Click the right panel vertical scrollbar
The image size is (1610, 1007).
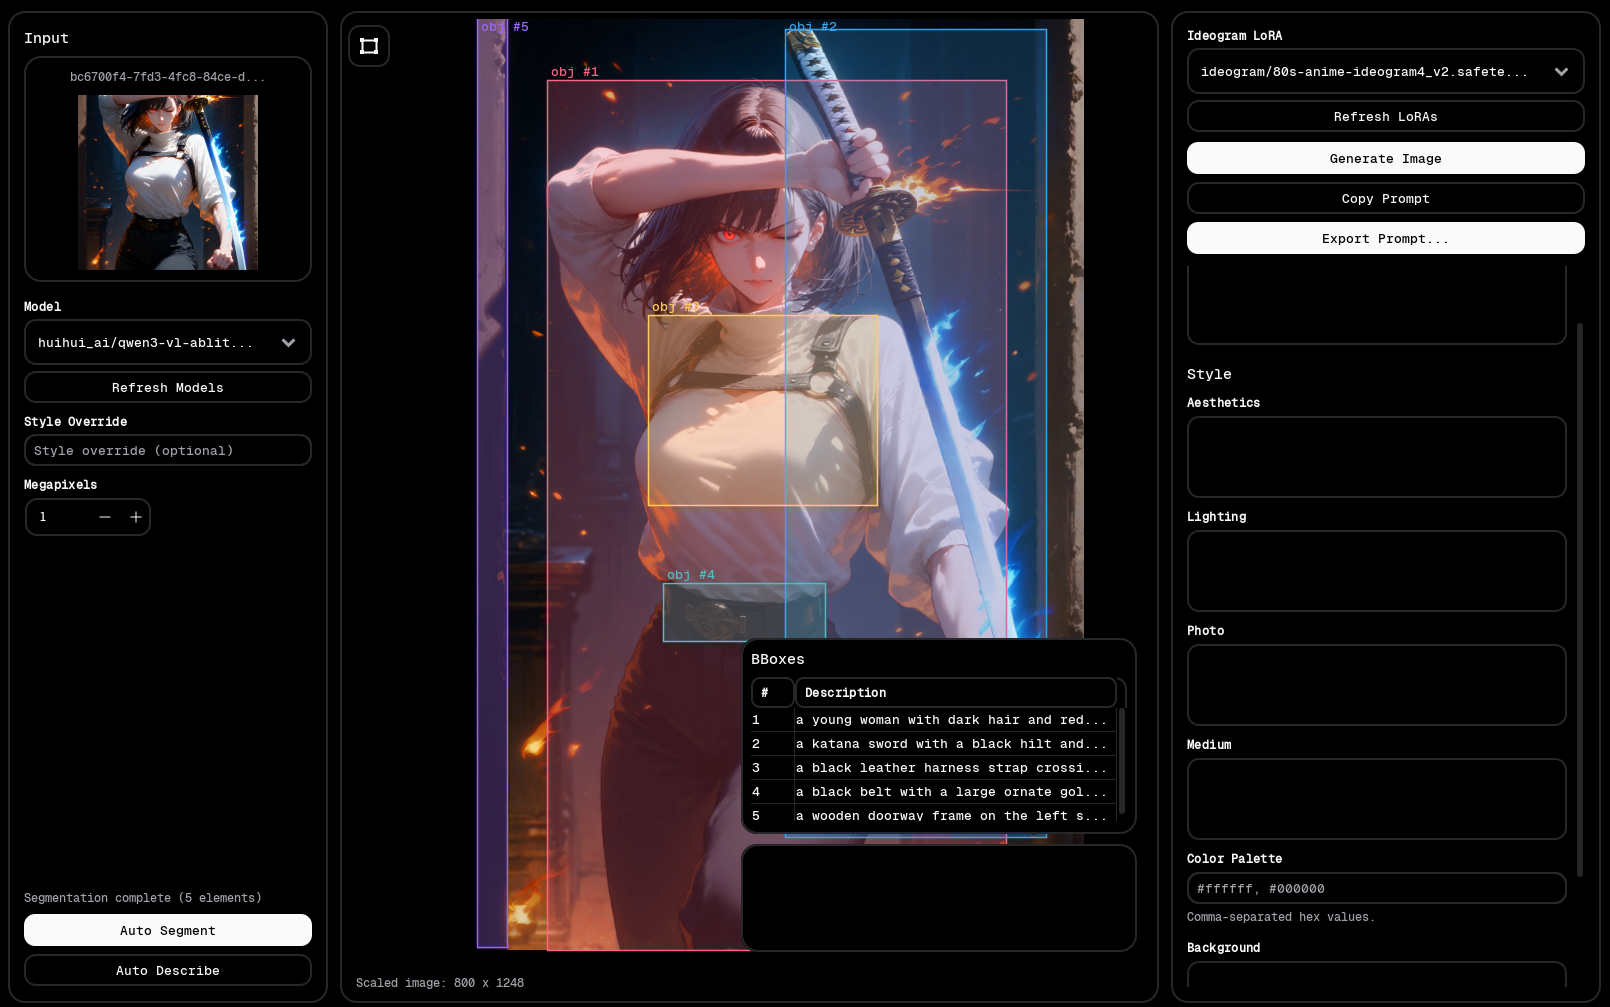click(1580, 600)
